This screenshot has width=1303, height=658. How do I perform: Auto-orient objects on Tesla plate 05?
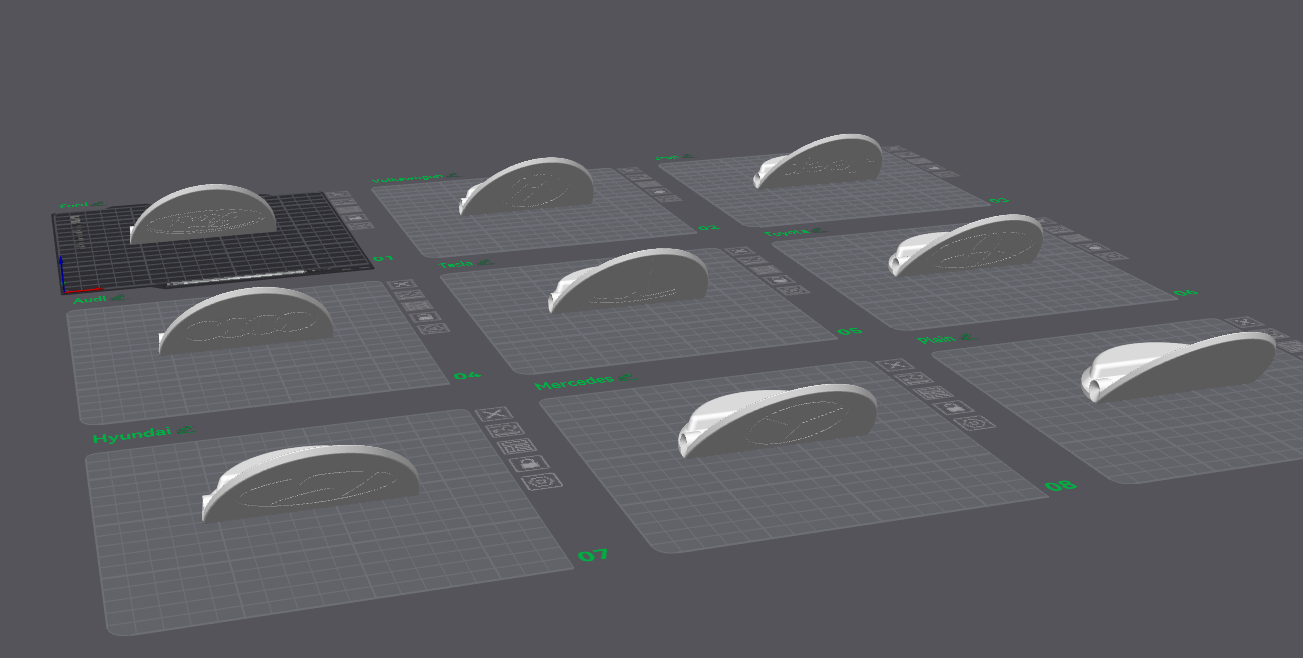751,261
